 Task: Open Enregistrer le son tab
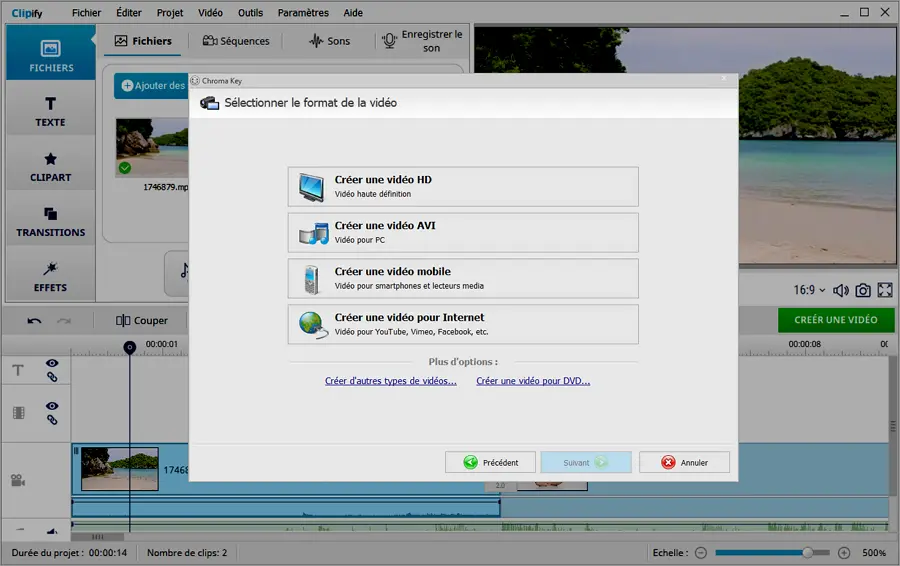click(x=422, y=41)
